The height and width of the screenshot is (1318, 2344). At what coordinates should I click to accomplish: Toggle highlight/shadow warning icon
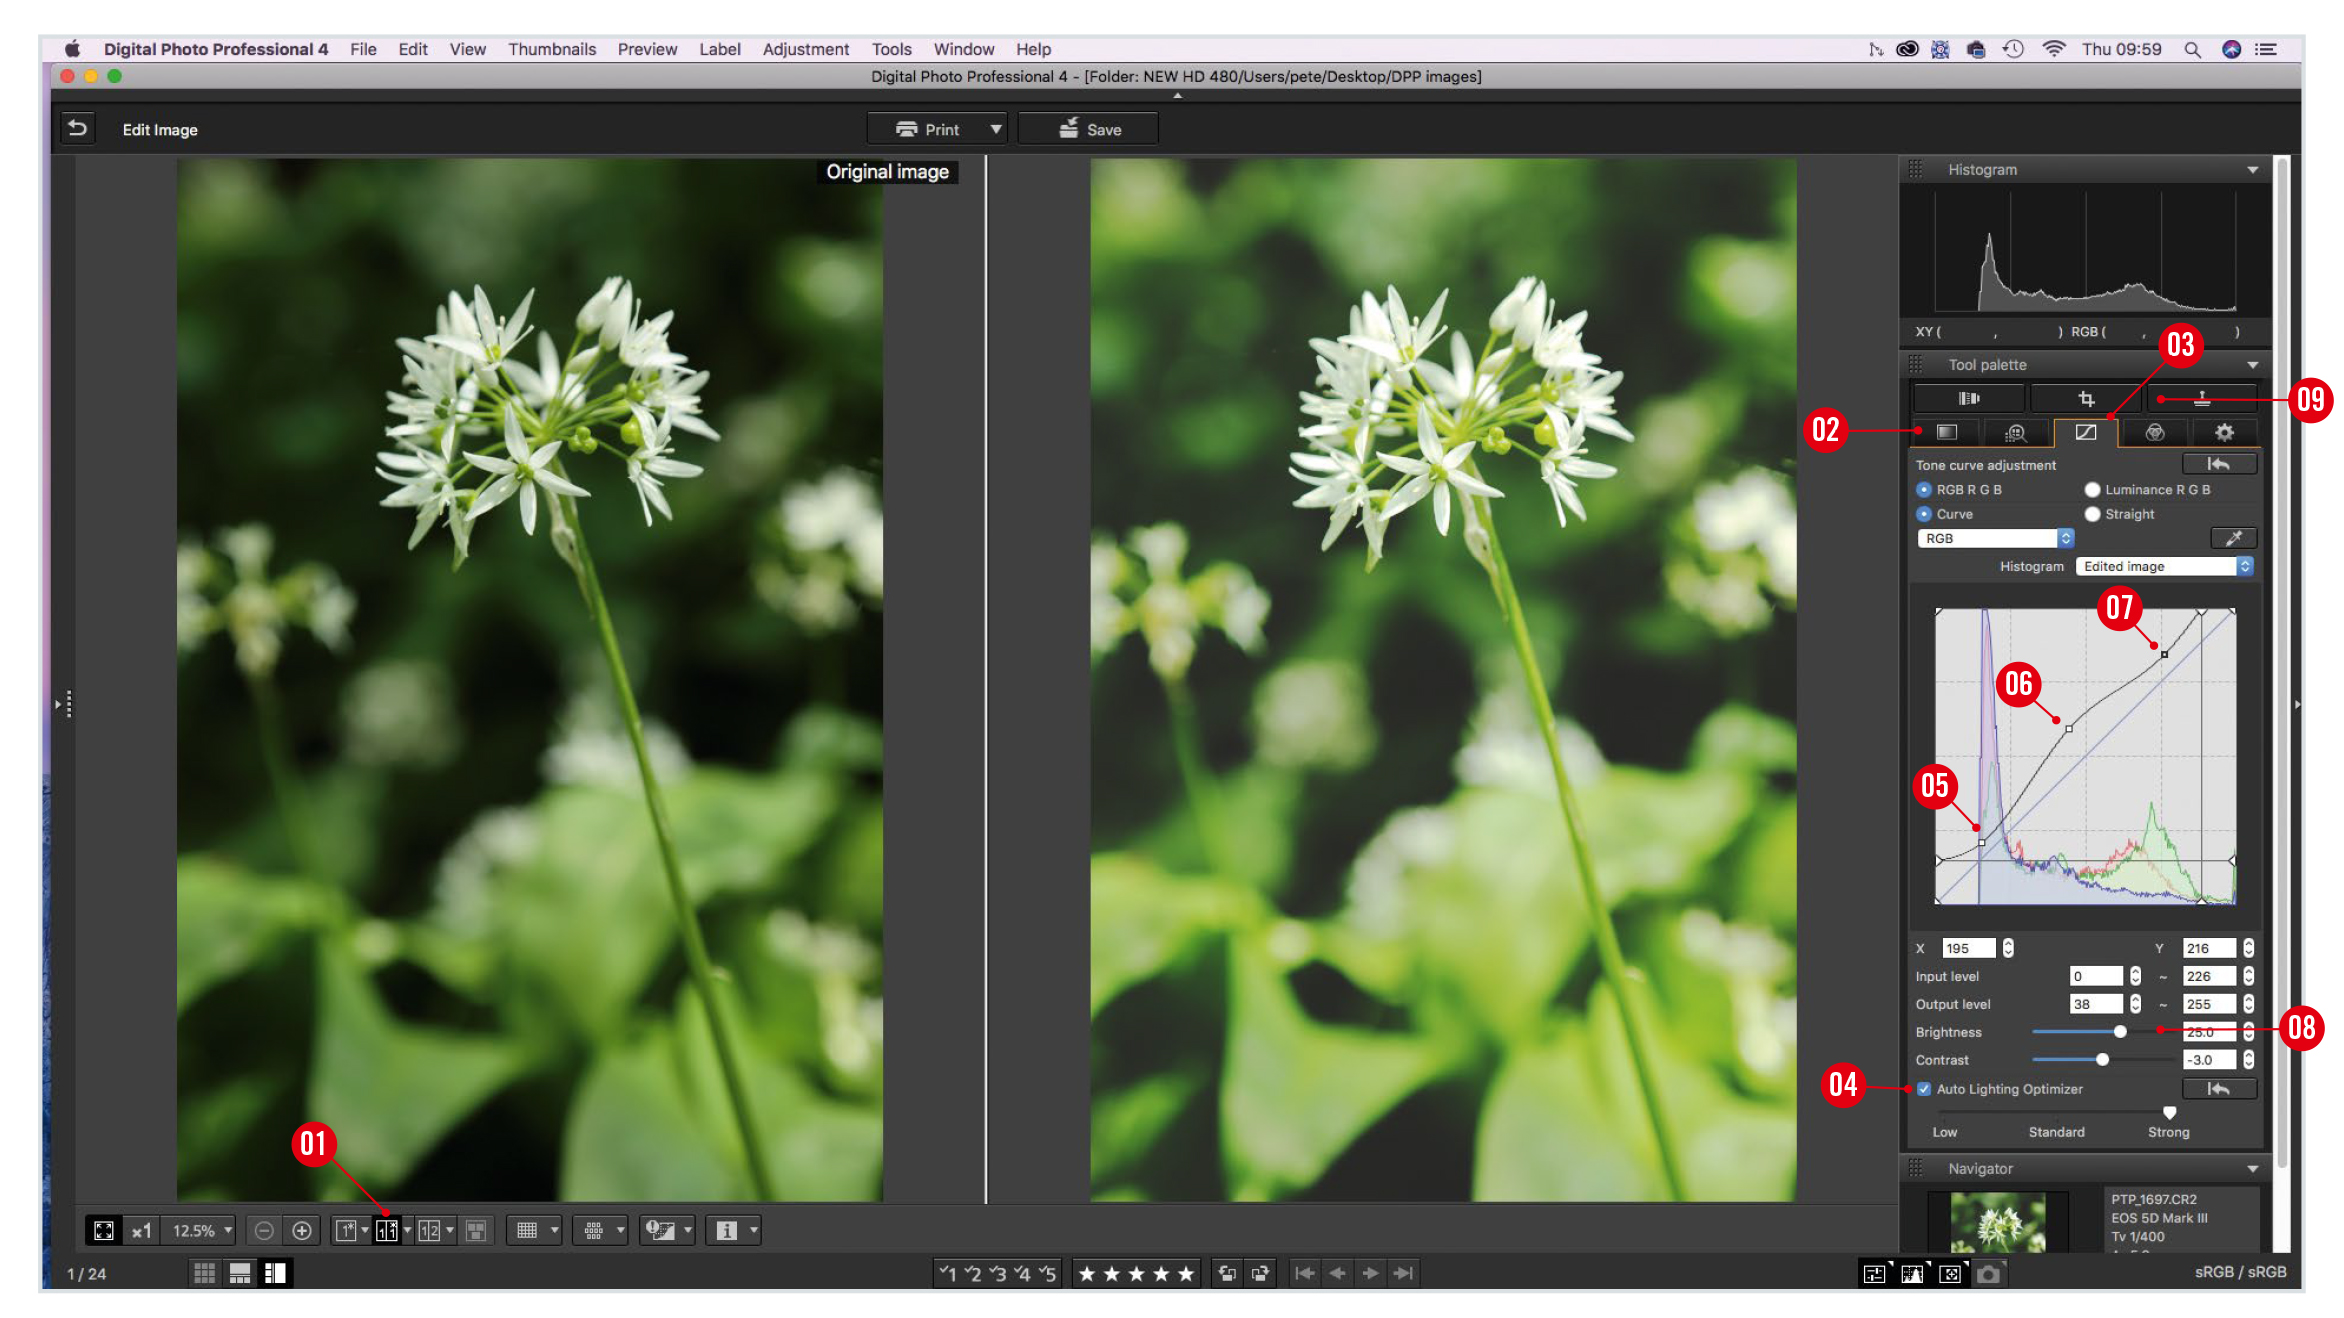pyautogui.click(x=660, y=1230)
